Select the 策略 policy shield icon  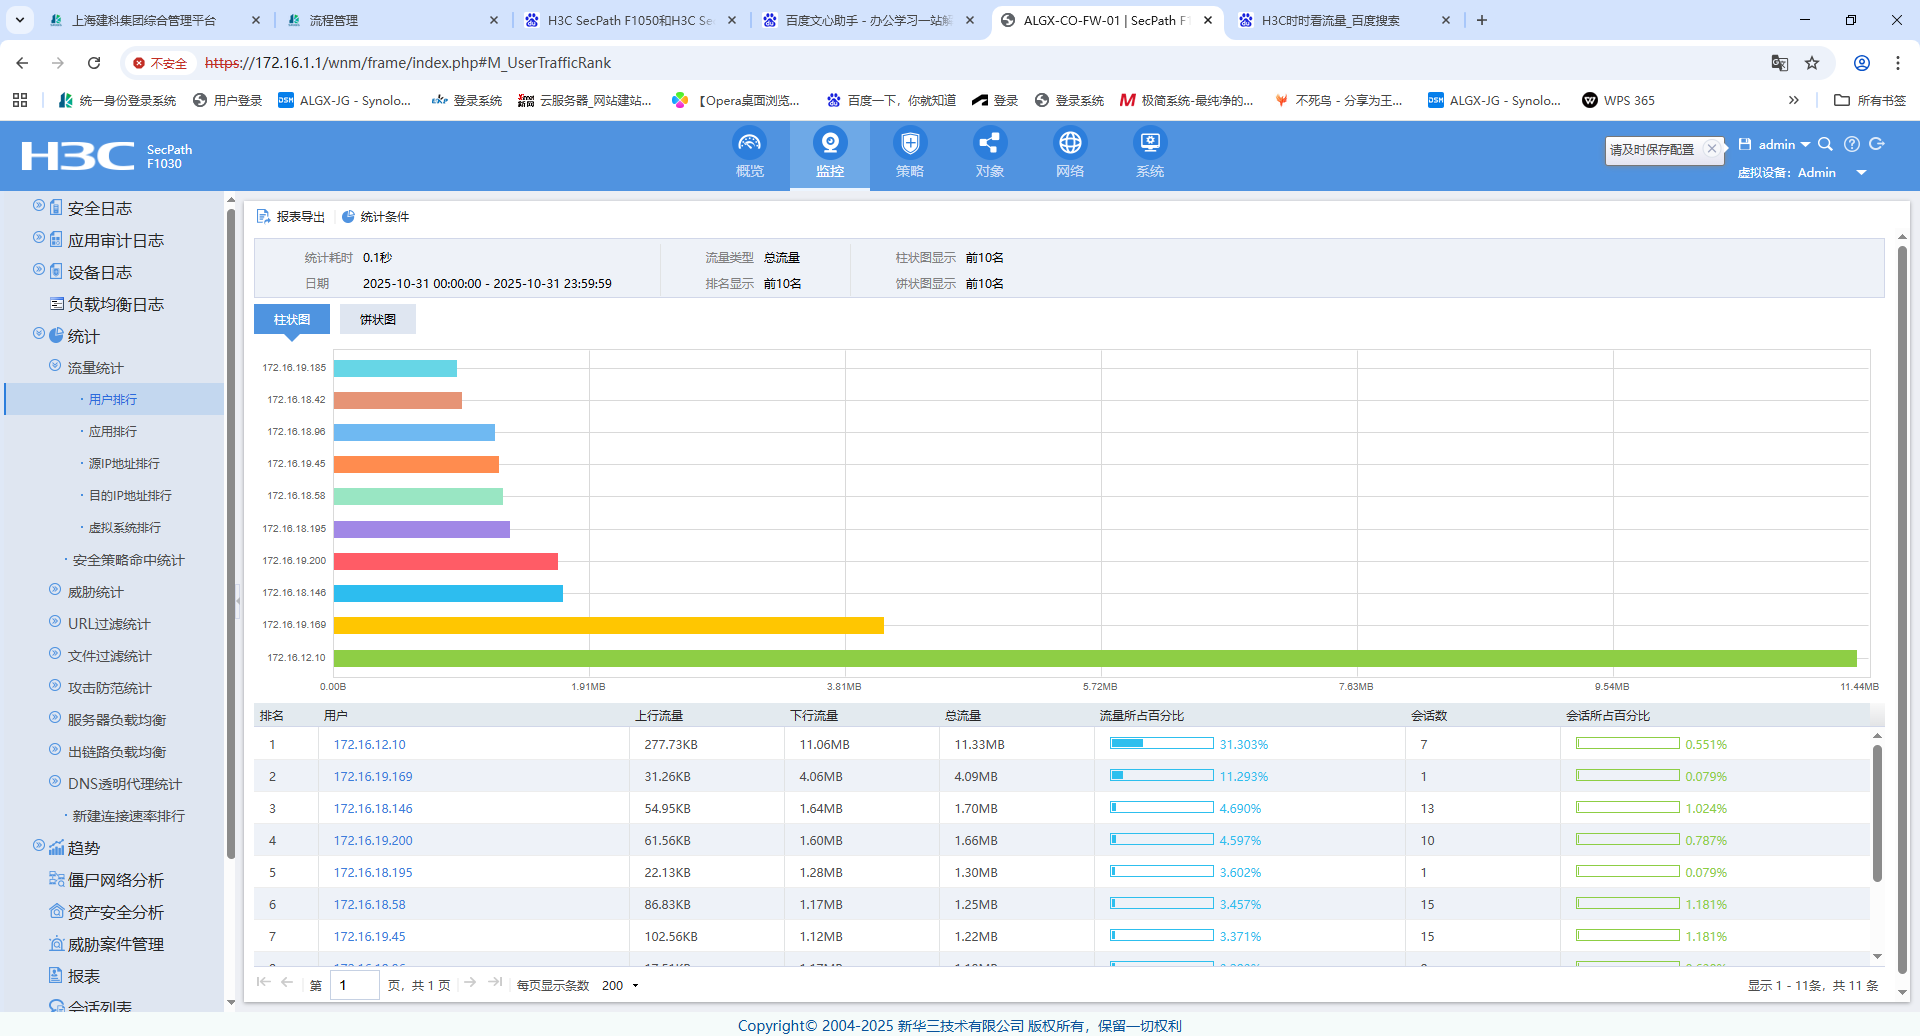tap(909, 144)
